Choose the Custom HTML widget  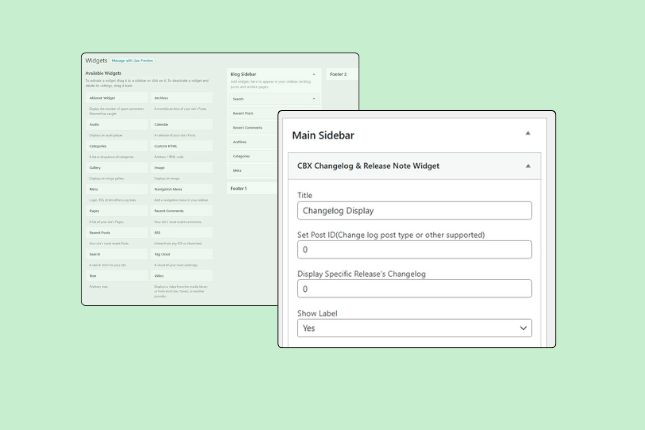point(182,146)
